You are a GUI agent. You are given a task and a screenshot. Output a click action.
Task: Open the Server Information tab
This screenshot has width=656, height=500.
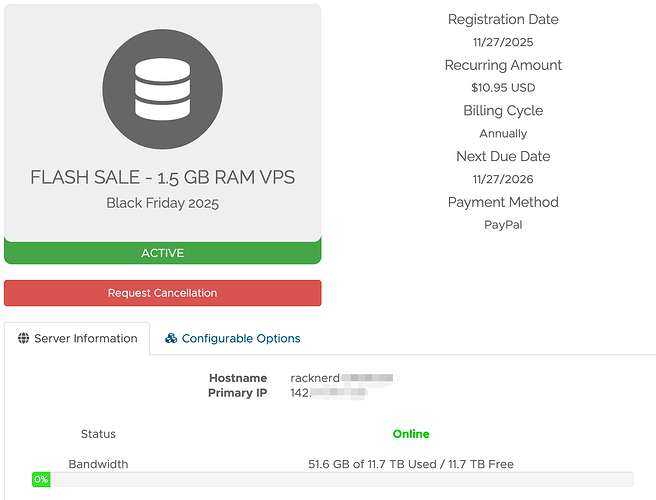click(77, 338)
